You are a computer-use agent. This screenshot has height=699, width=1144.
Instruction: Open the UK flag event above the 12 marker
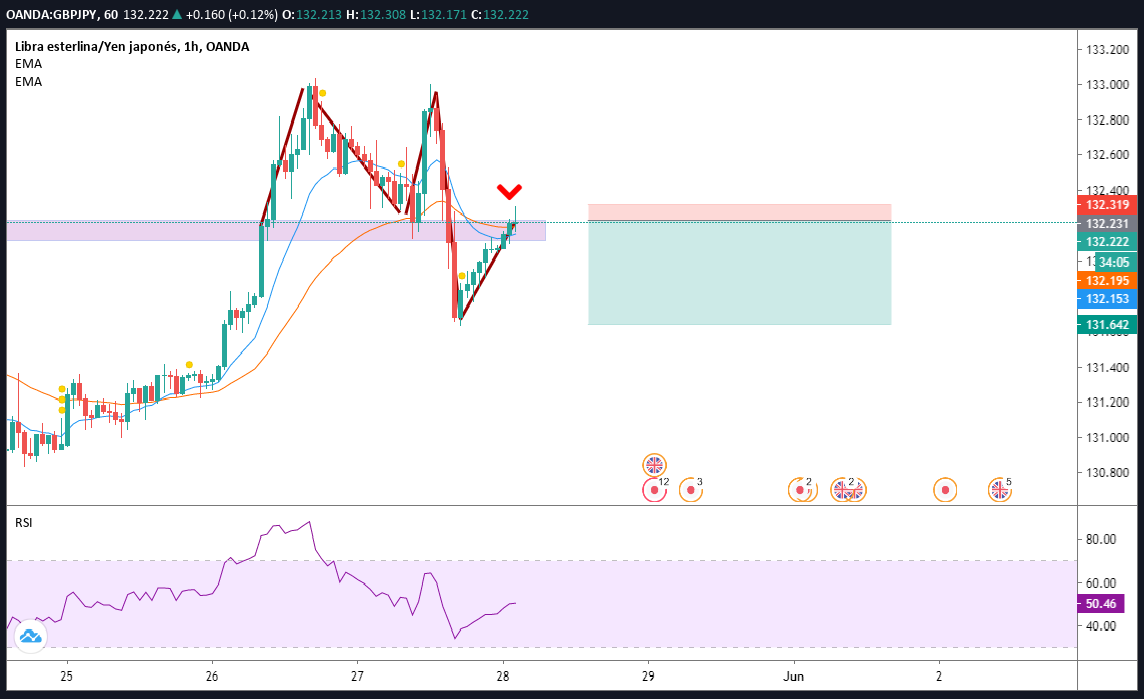point(654,465)
